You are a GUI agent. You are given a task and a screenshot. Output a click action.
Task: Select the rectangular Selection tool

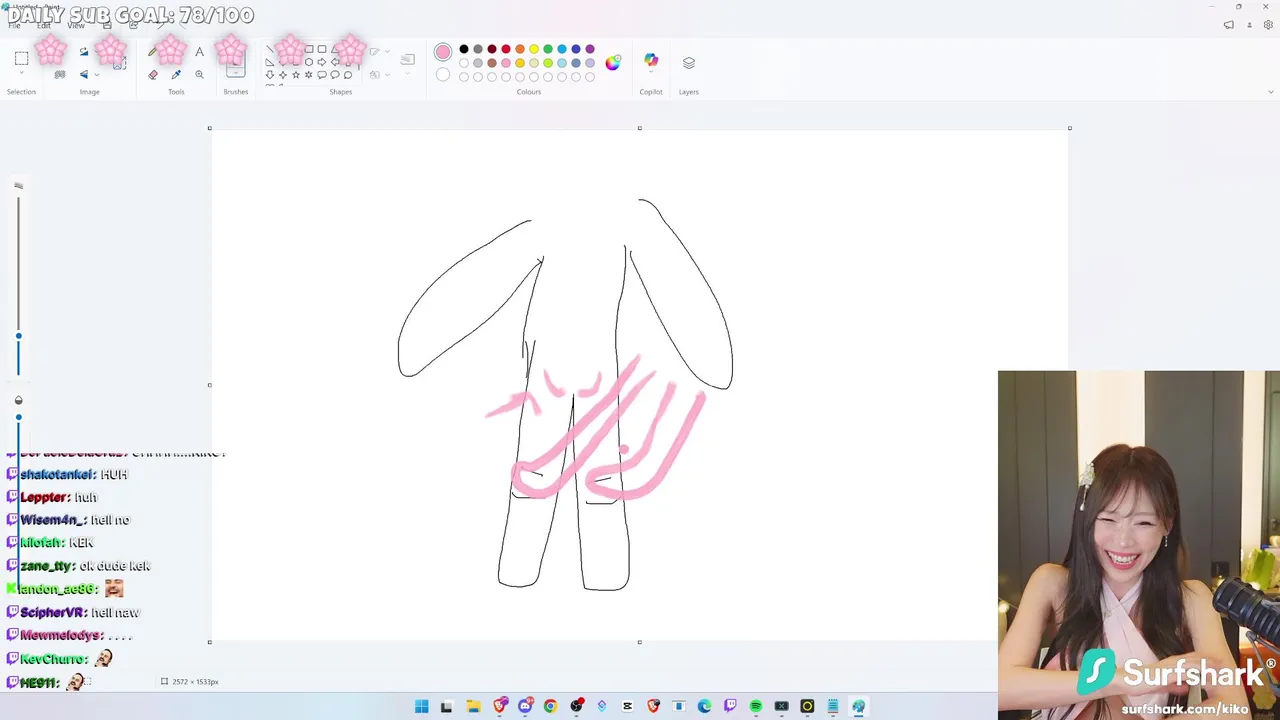(x=21, y=58)
